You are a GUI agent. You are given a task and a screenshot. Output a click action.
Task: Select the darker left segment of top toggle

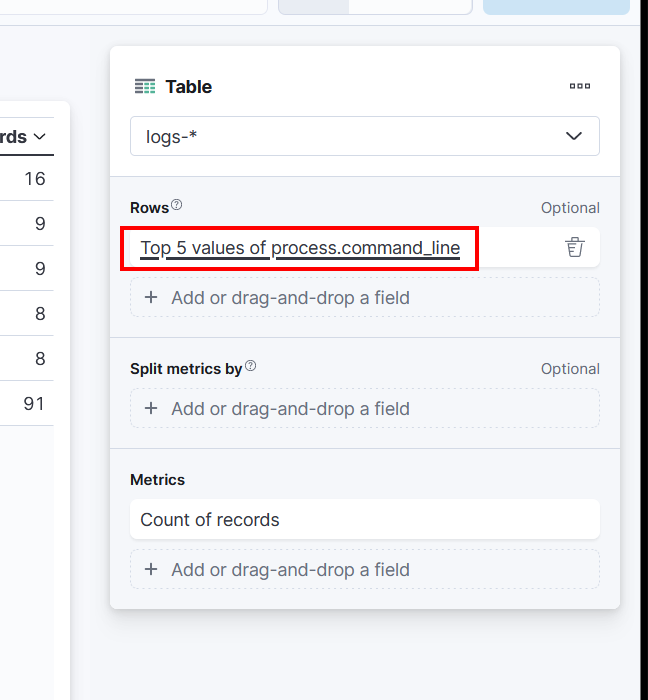(313, 6)
